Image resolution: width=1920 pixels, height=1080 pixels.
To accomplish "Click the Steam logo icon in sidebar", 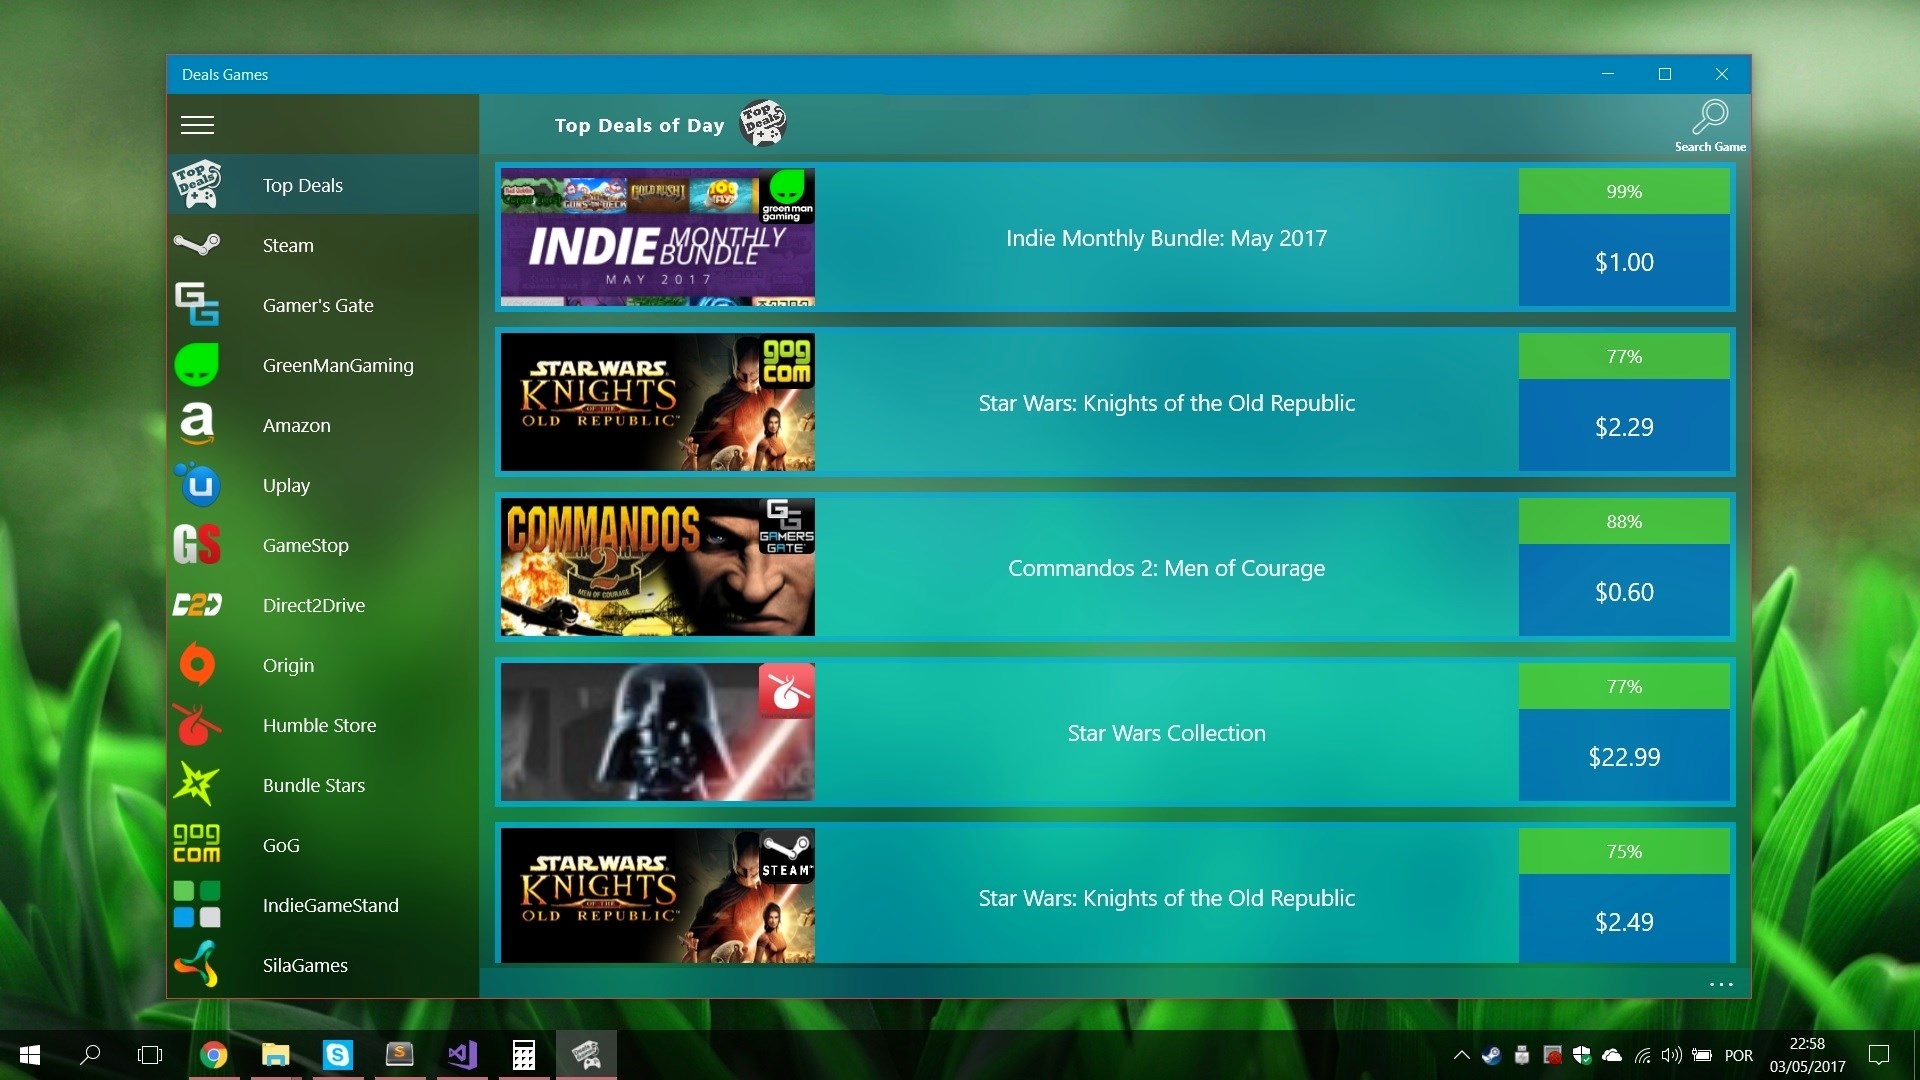I will tap(197, 245).
